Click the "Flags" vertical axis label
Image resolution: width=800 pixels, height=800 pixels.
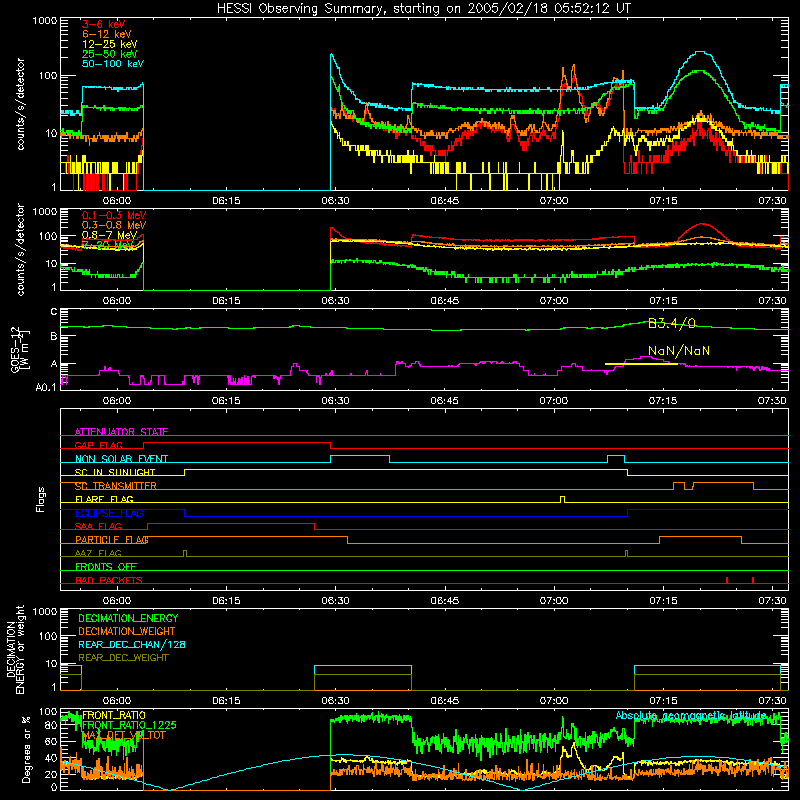point(41,499)
